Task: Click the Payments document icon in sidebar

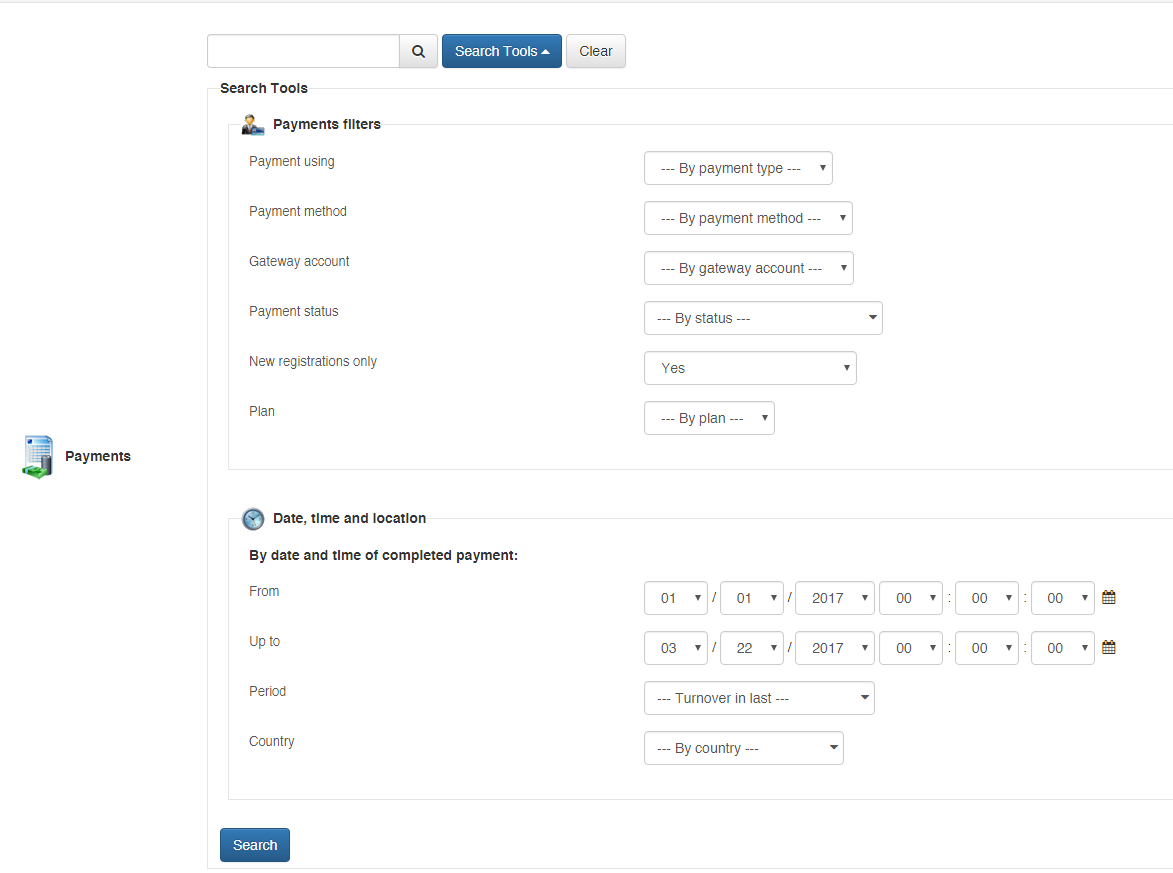Action: (37, 456)
